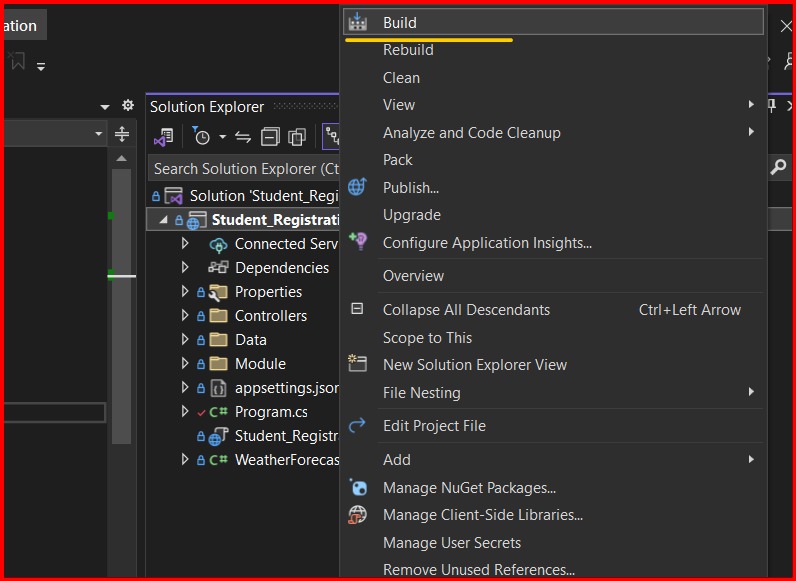The width and height of the screenshot is (796, 581).
Task: Select the Program.cs file
Action: 271,412
